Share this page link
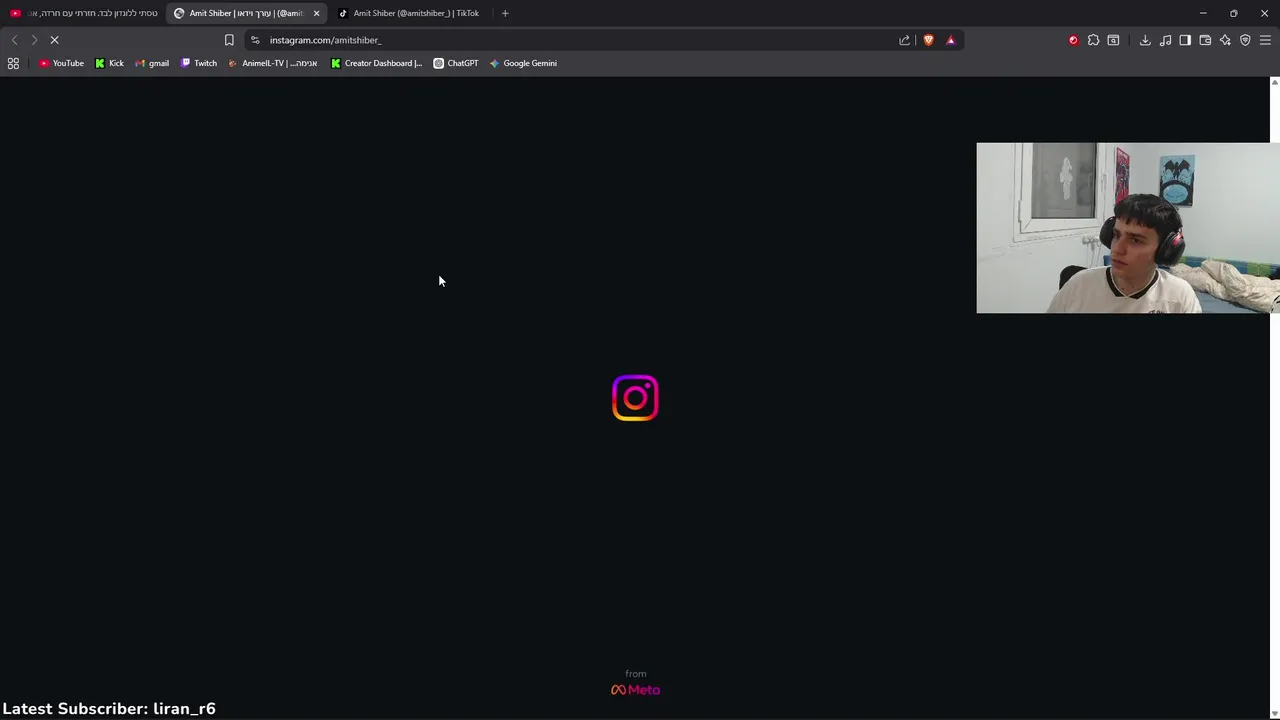This screenshot has width=1280, height=720. (905, 40)
